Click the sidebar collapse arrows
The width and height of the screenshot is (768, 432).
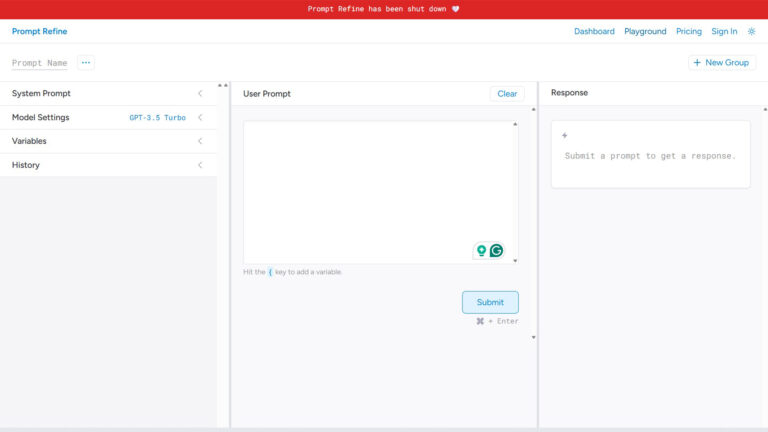coord(223,86)
